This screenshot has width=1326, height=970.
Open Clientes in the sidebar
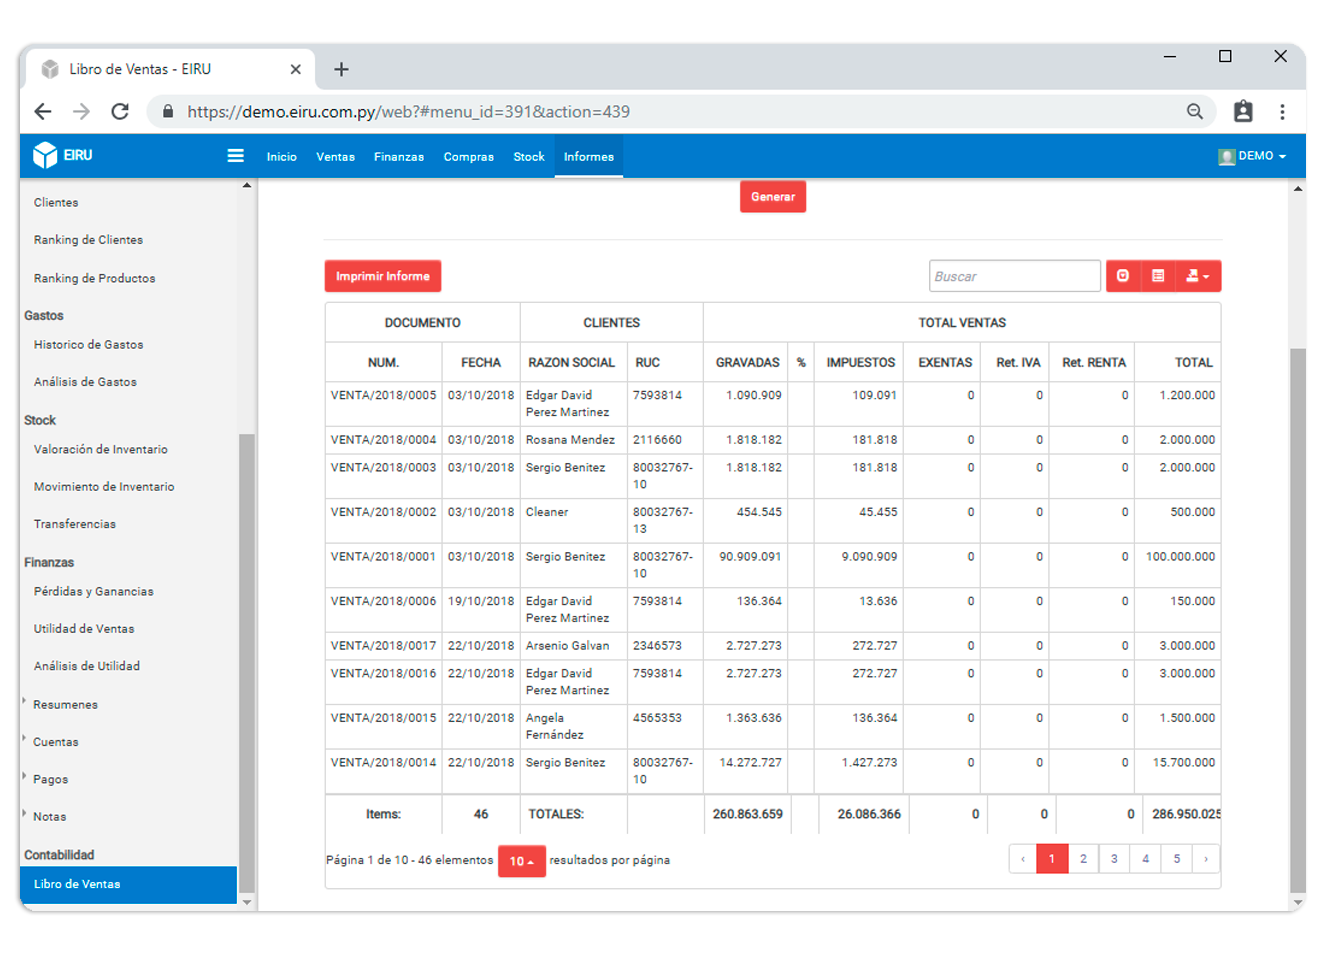(x=56, y=203)
